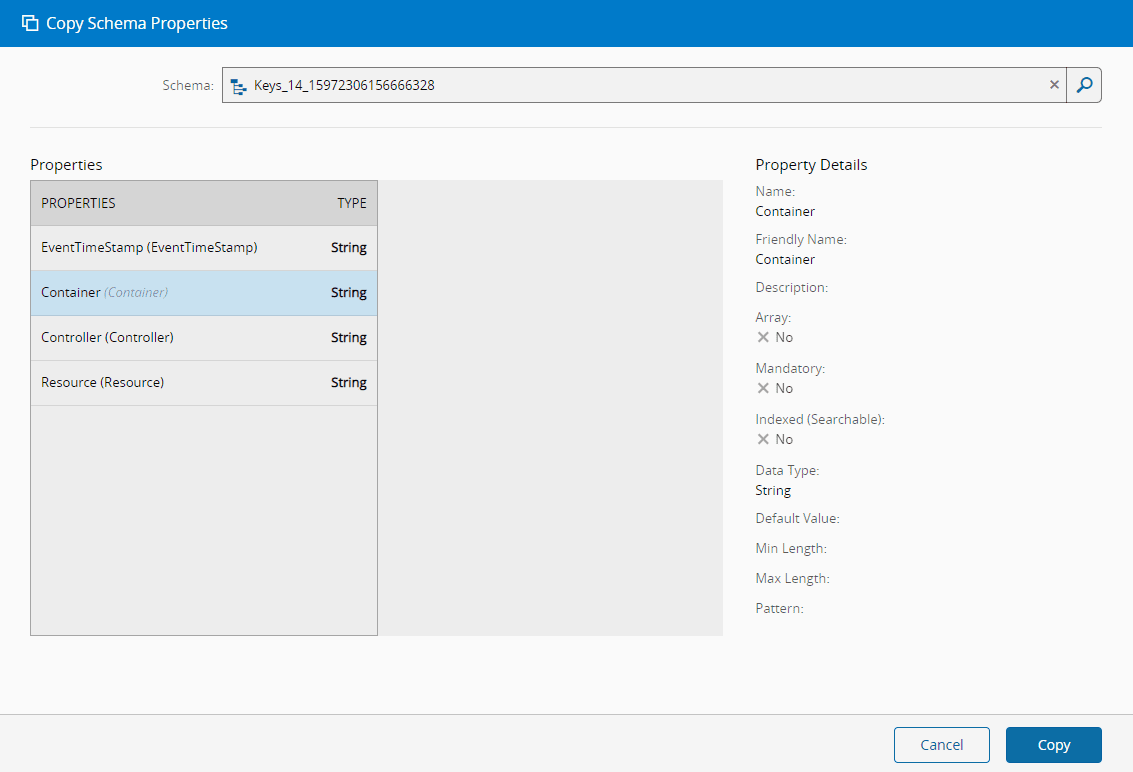
Task: Click the Data Type value String in details
Action: (773, 491)
